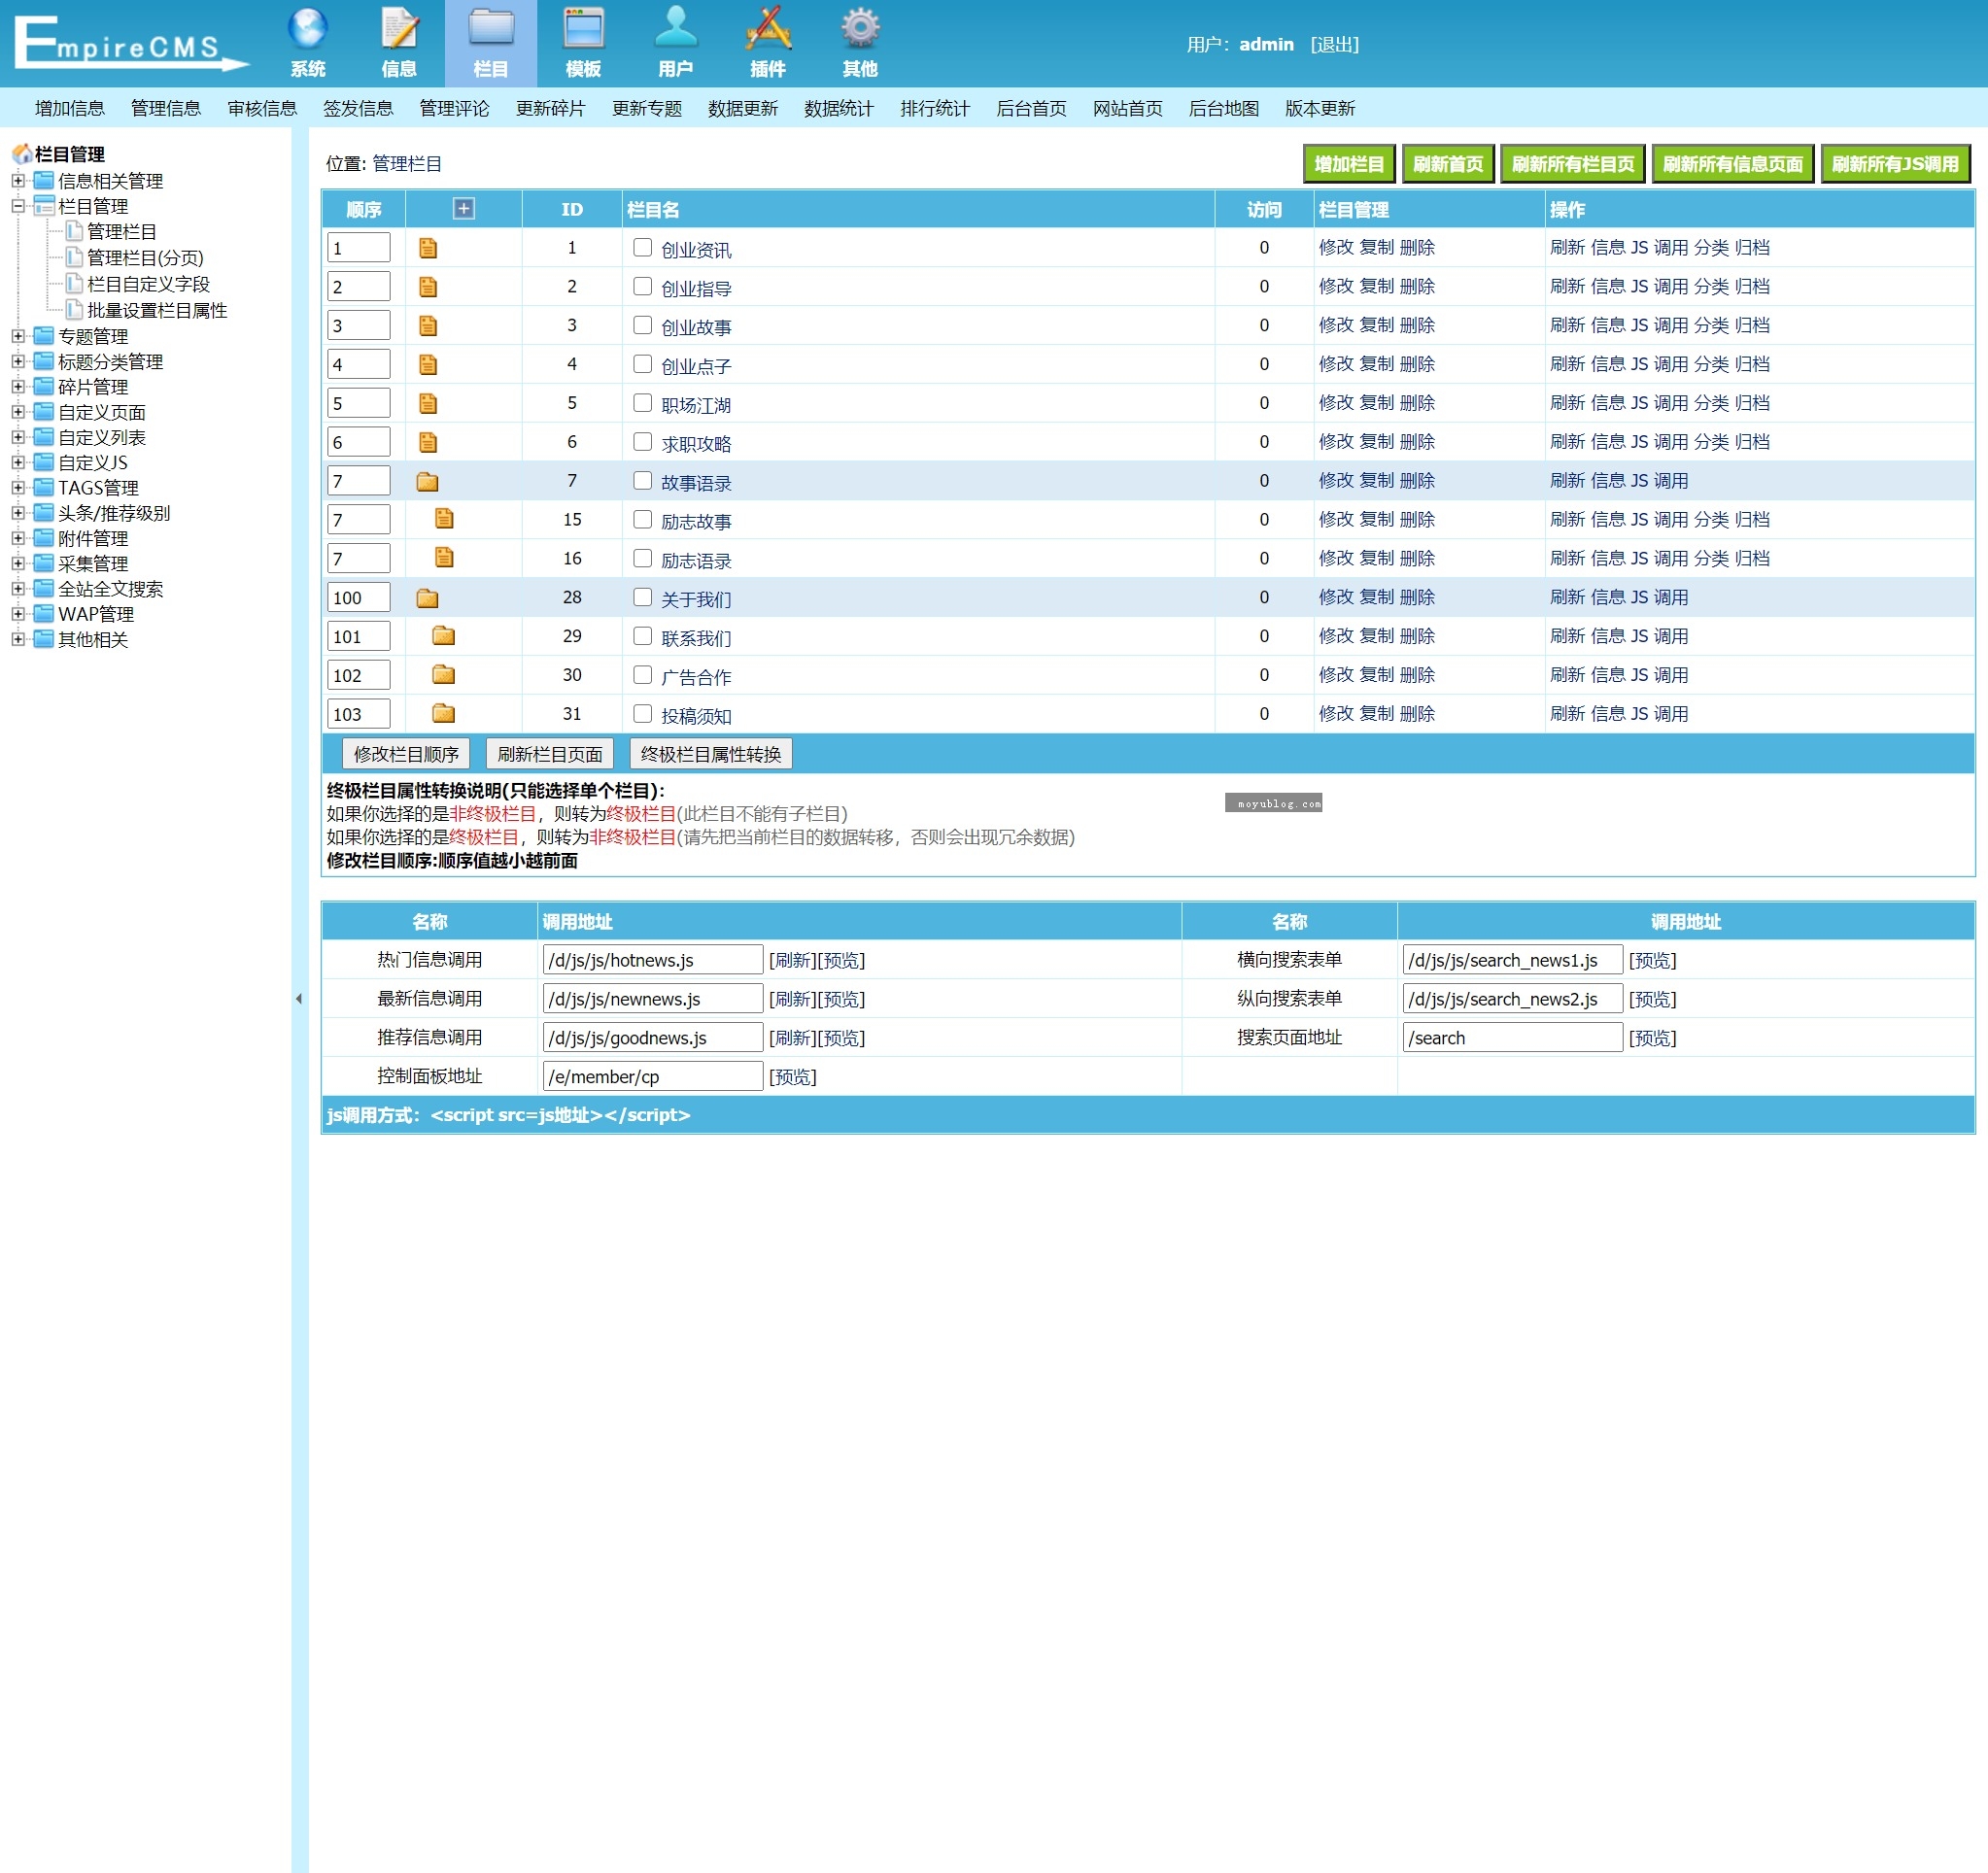This screenshot has width=1988, height=1873.
Task: Check the 创业资讯 checkbox
Action: [643, 247]
